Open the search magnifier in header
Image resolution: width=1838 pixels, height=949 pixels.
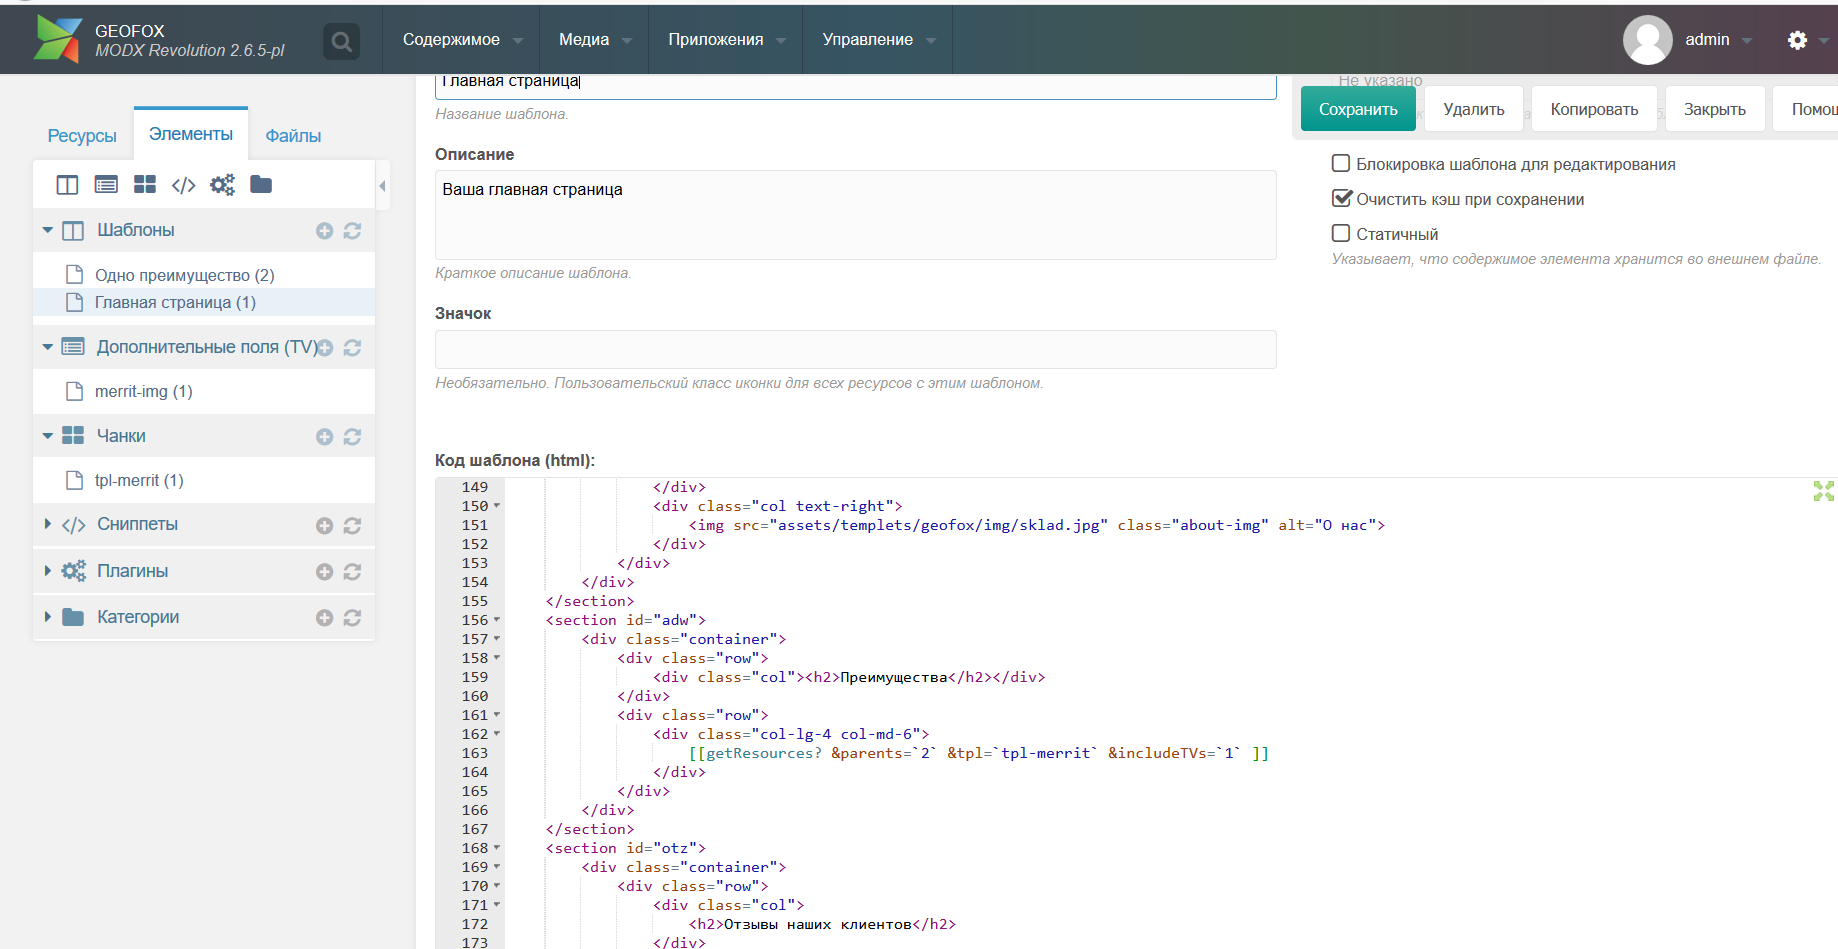[342, 41]
